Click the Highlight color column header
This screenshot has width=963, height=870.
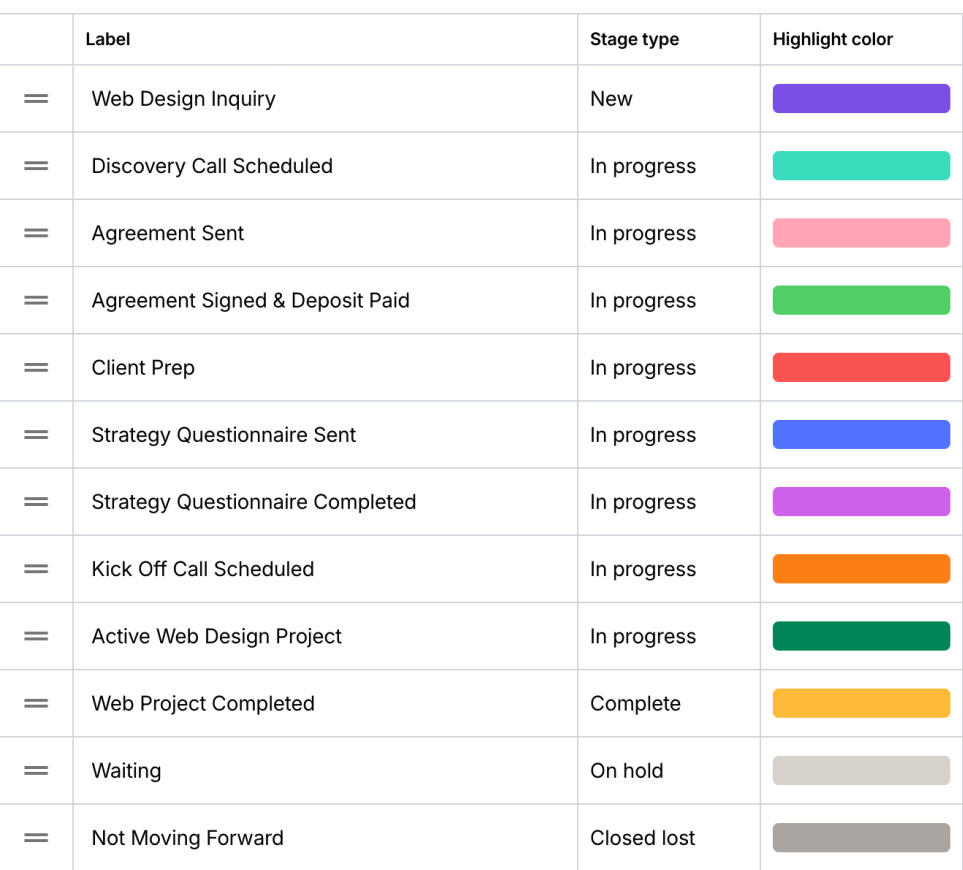832,39
